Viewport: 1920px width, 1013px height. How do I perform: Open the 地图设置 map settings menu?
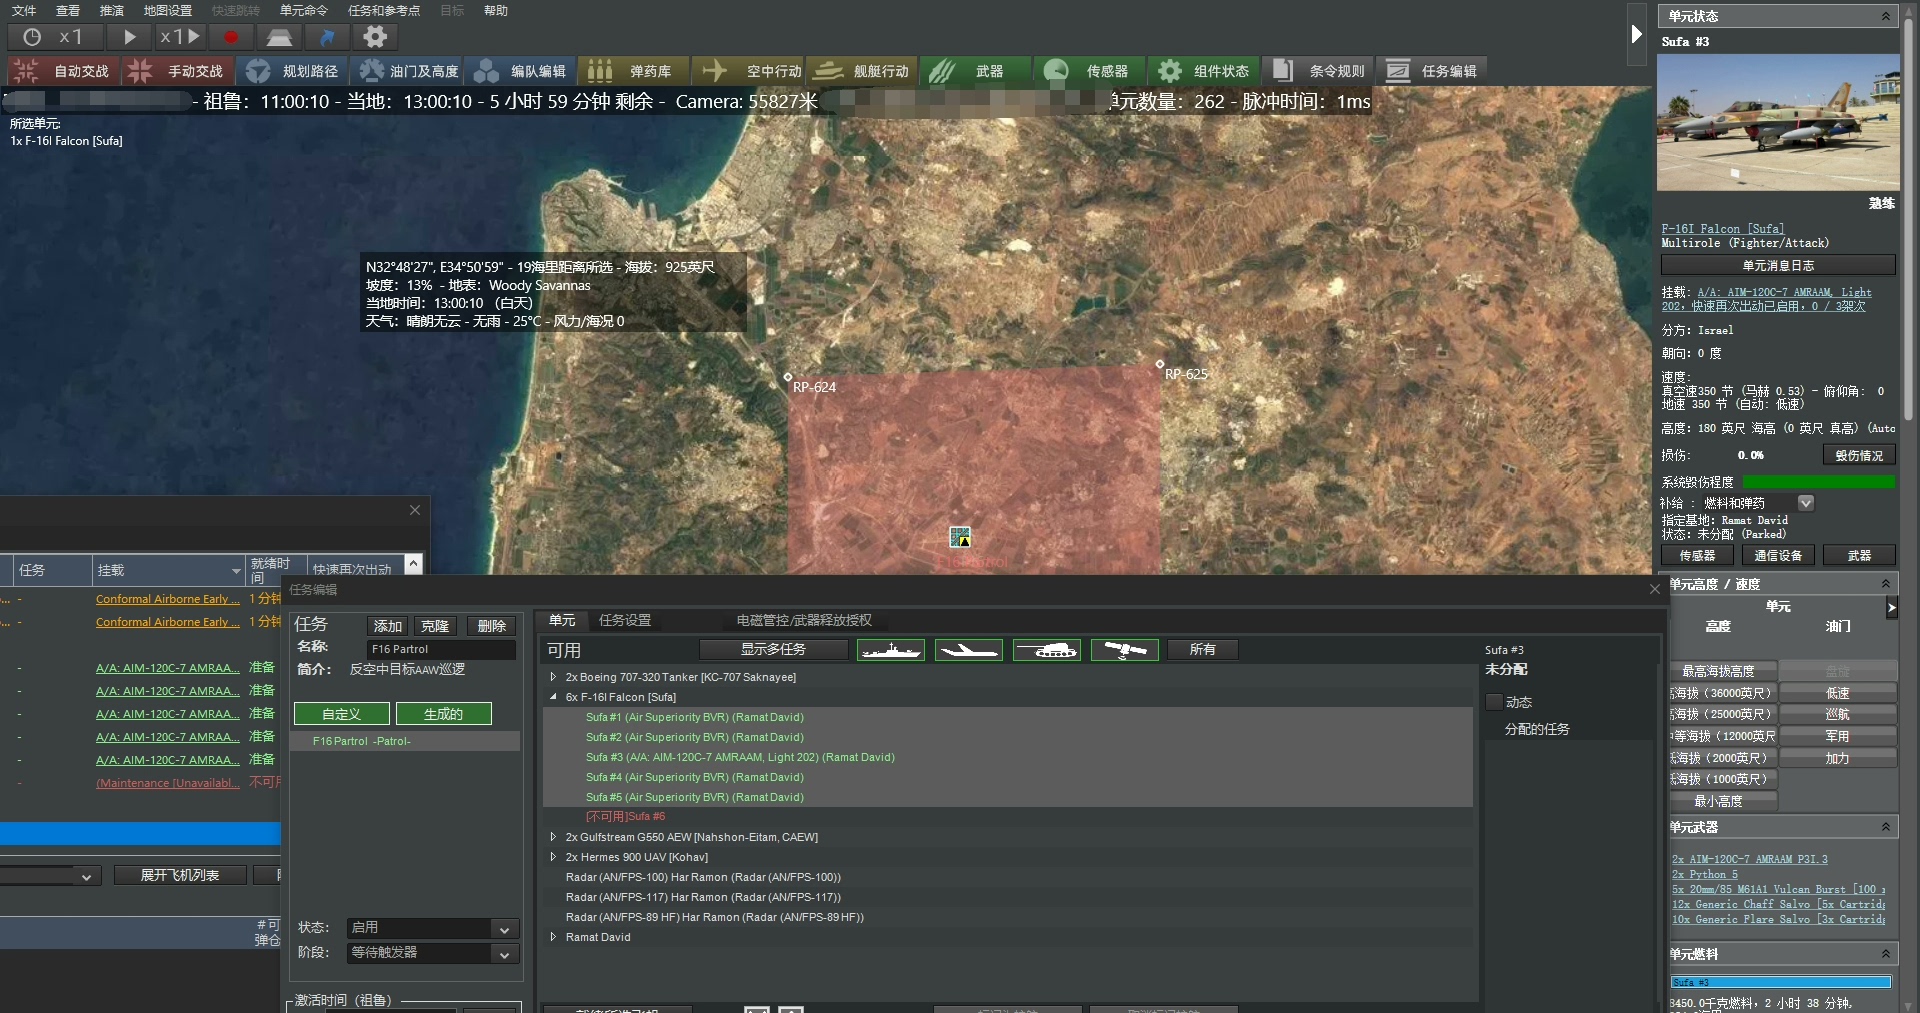tap(167, 10)
